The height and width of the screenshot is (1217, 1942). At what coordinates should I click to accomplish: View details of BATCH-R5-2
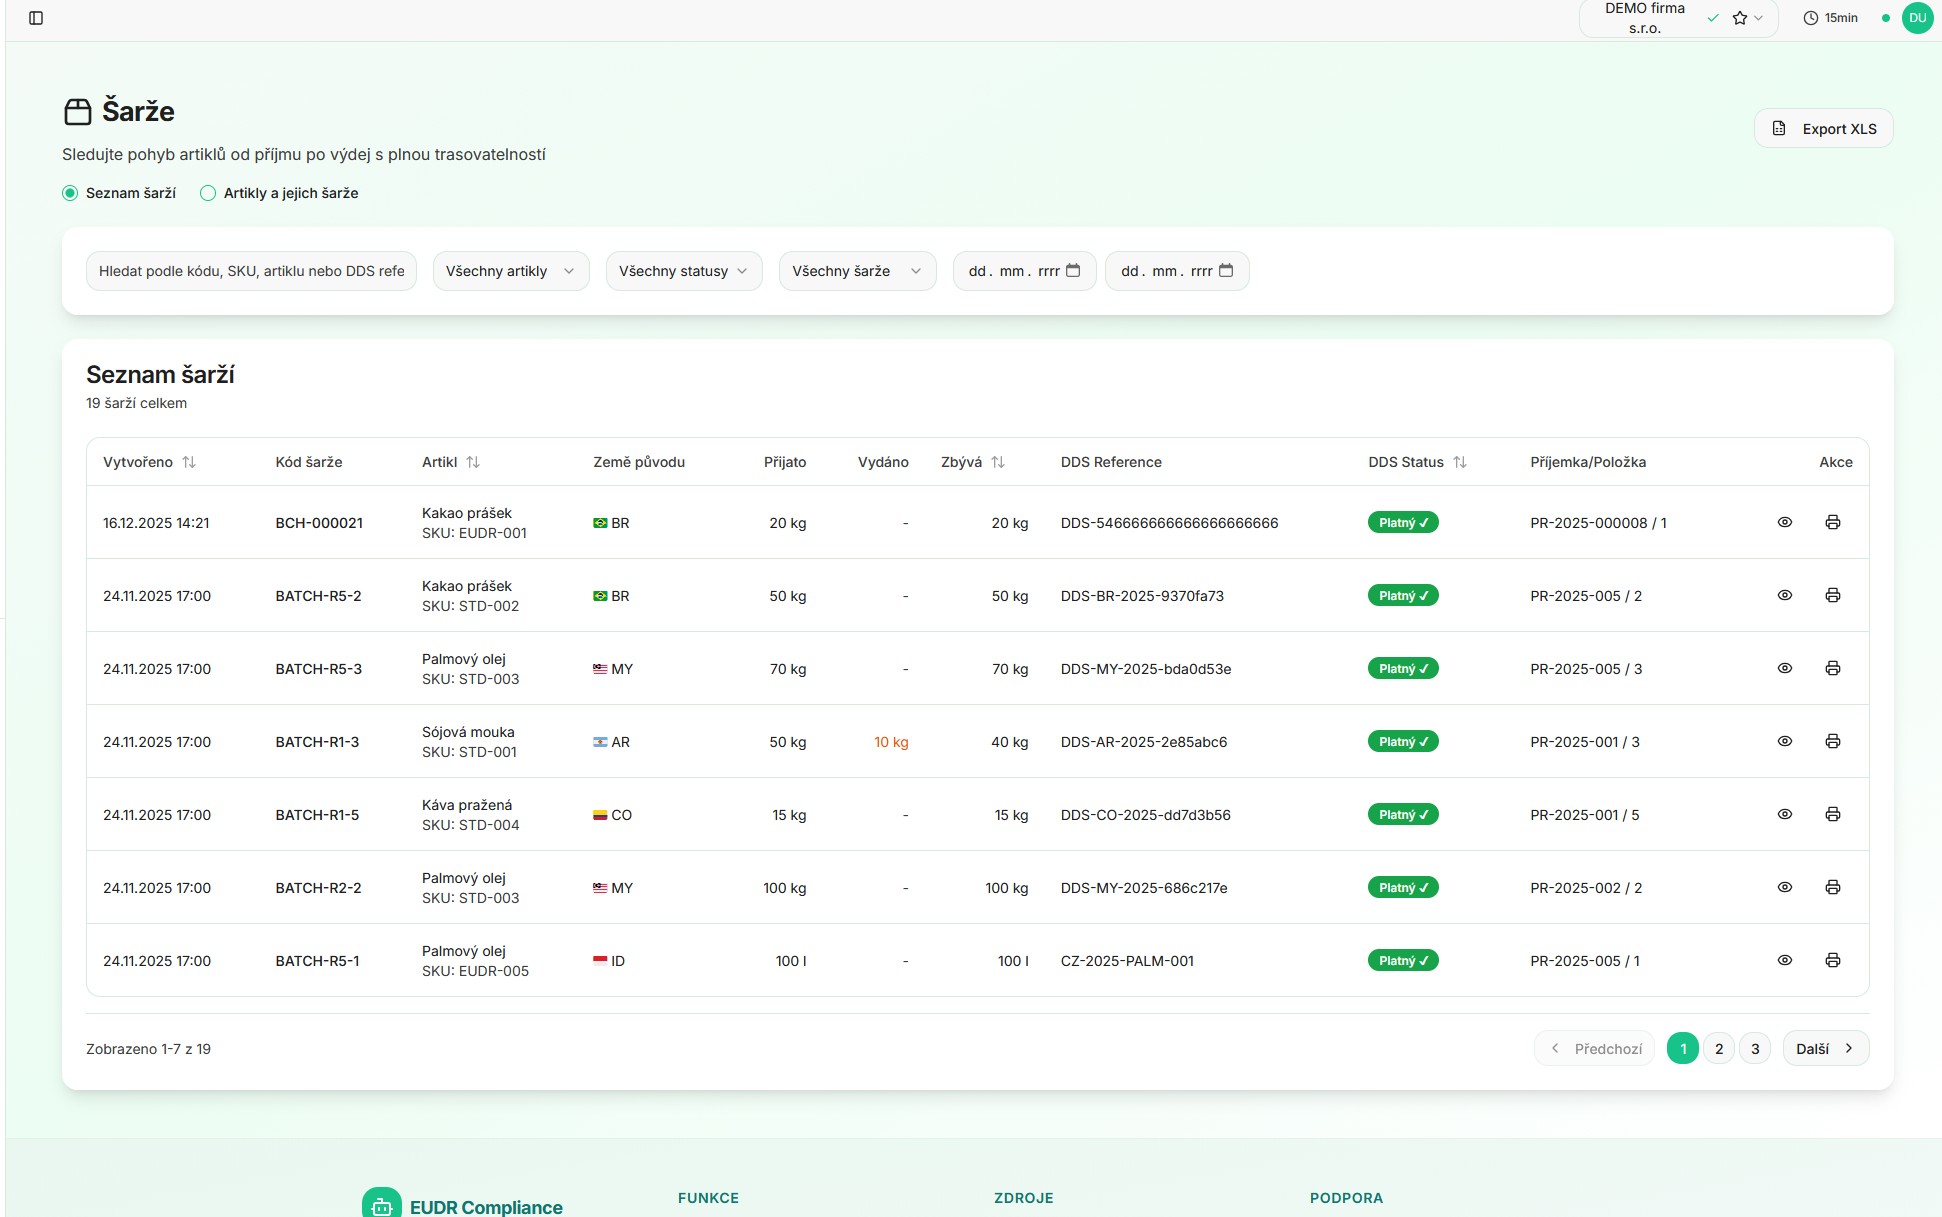pos(1784,595)
